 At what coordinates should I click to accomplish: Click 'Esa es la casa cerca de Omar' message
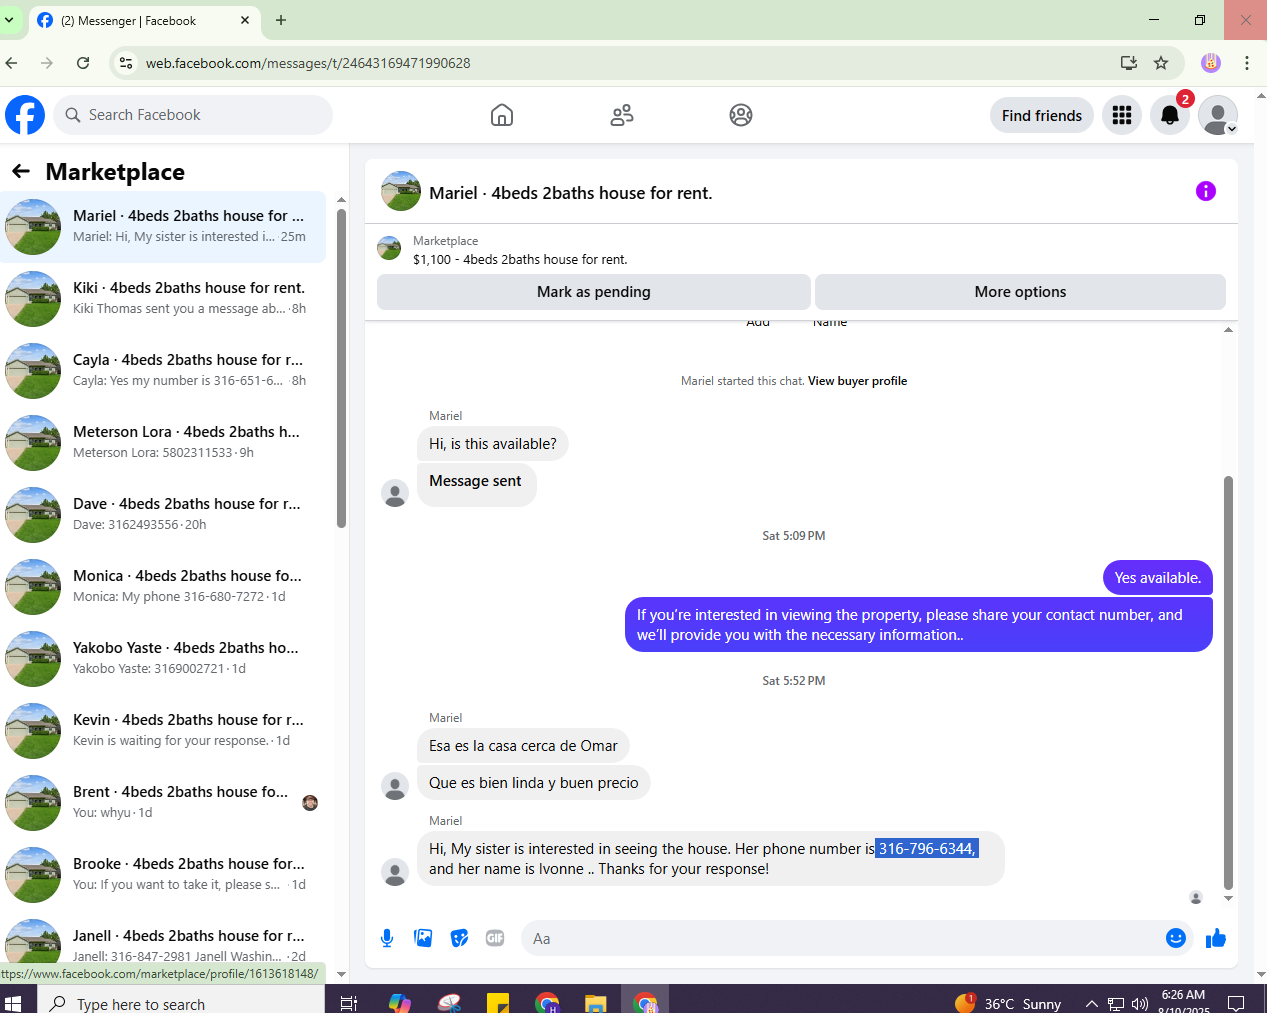click(523, 746)
